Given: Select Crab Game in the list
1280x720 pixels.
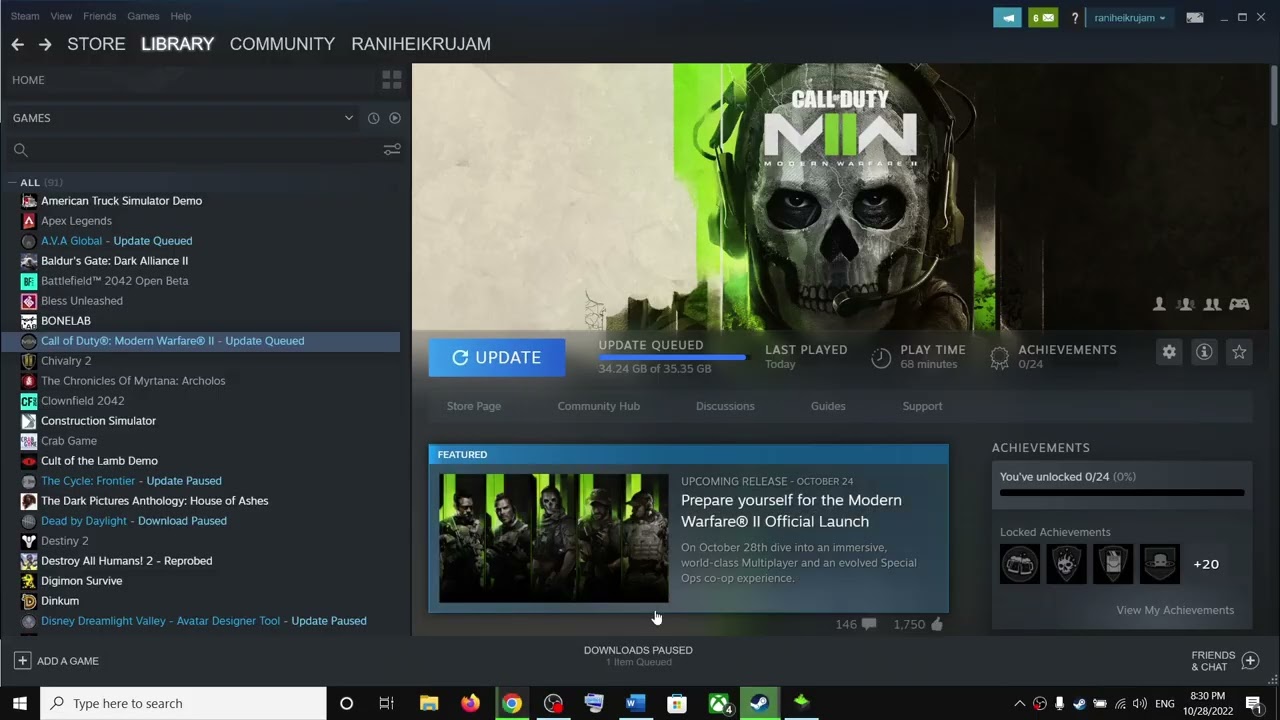Looking at the screenshot, I should (69, 441).
